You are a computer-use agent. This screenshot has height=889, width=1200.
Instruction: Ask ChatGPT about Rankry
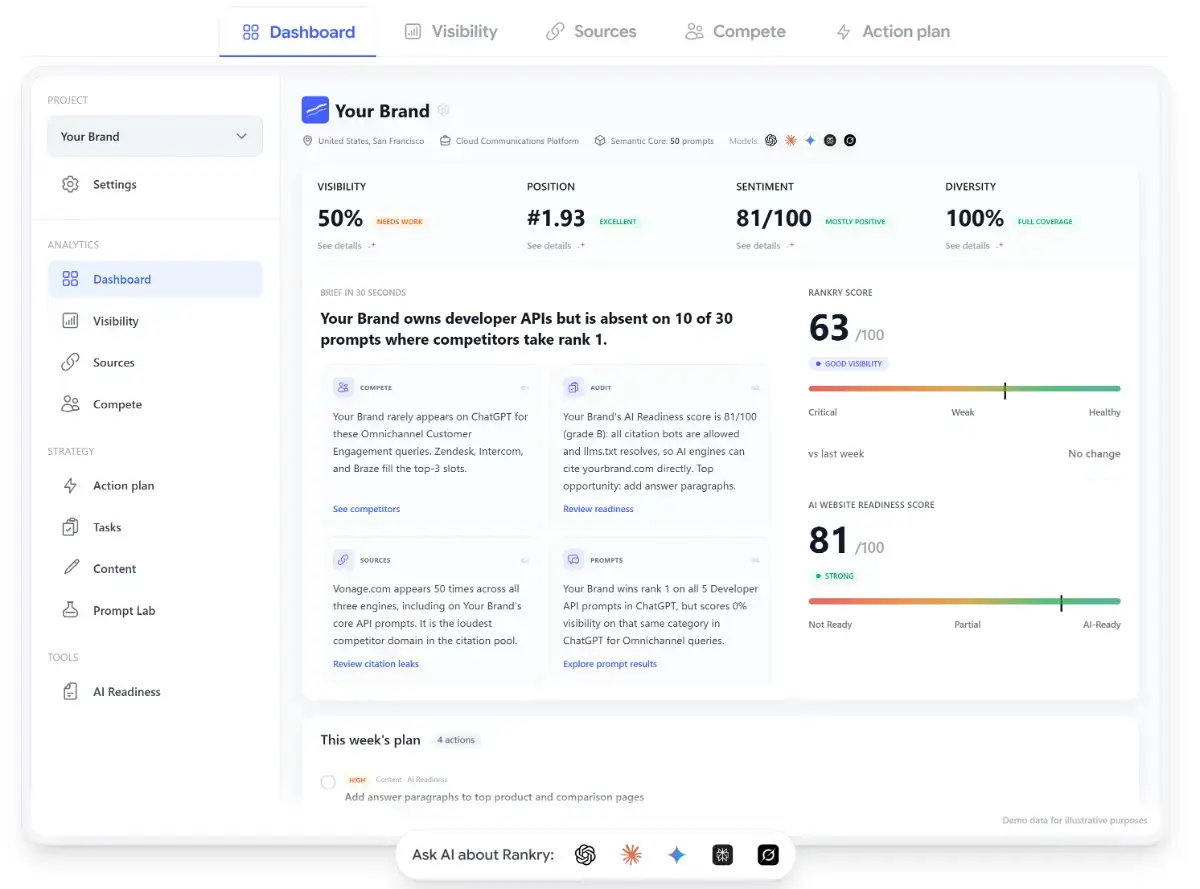(x=586, y=855)
